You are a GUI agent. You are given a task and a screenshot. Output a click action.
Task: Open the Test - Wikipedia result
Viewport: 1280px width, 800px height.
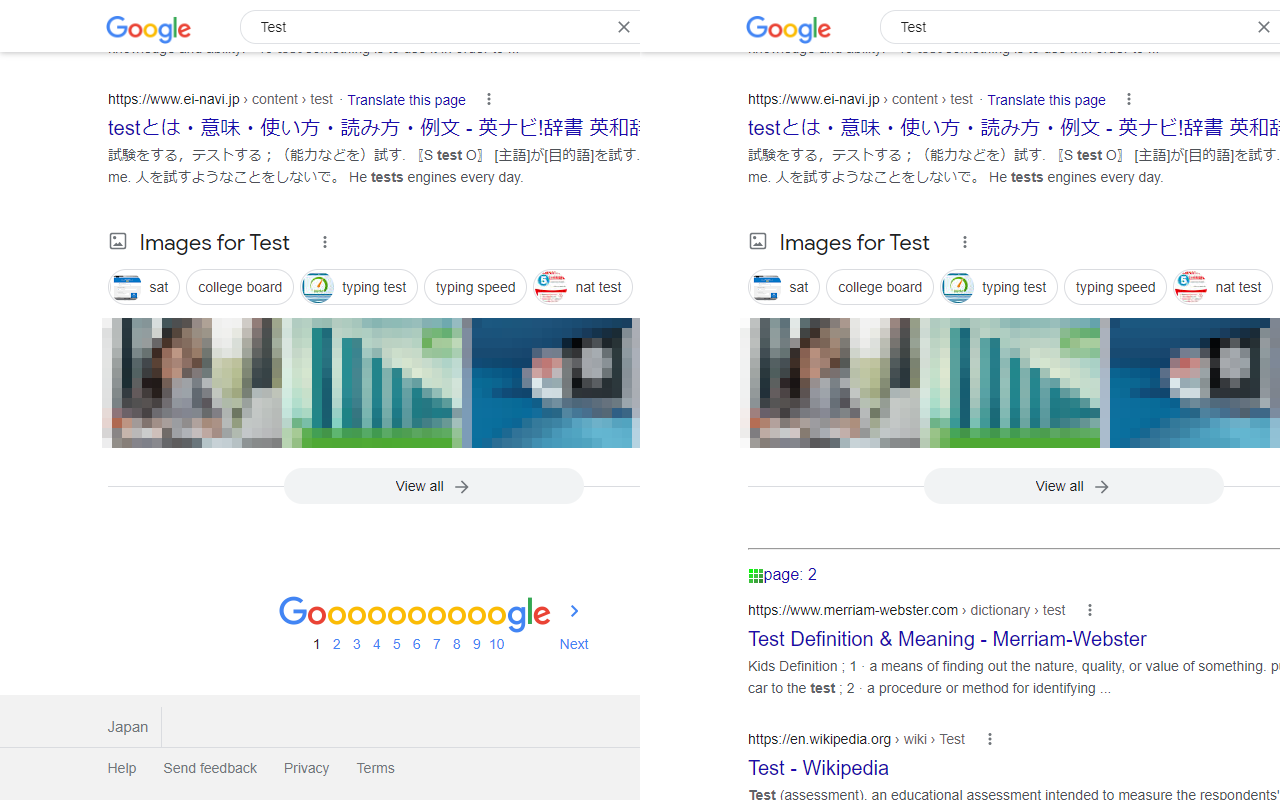818,768
